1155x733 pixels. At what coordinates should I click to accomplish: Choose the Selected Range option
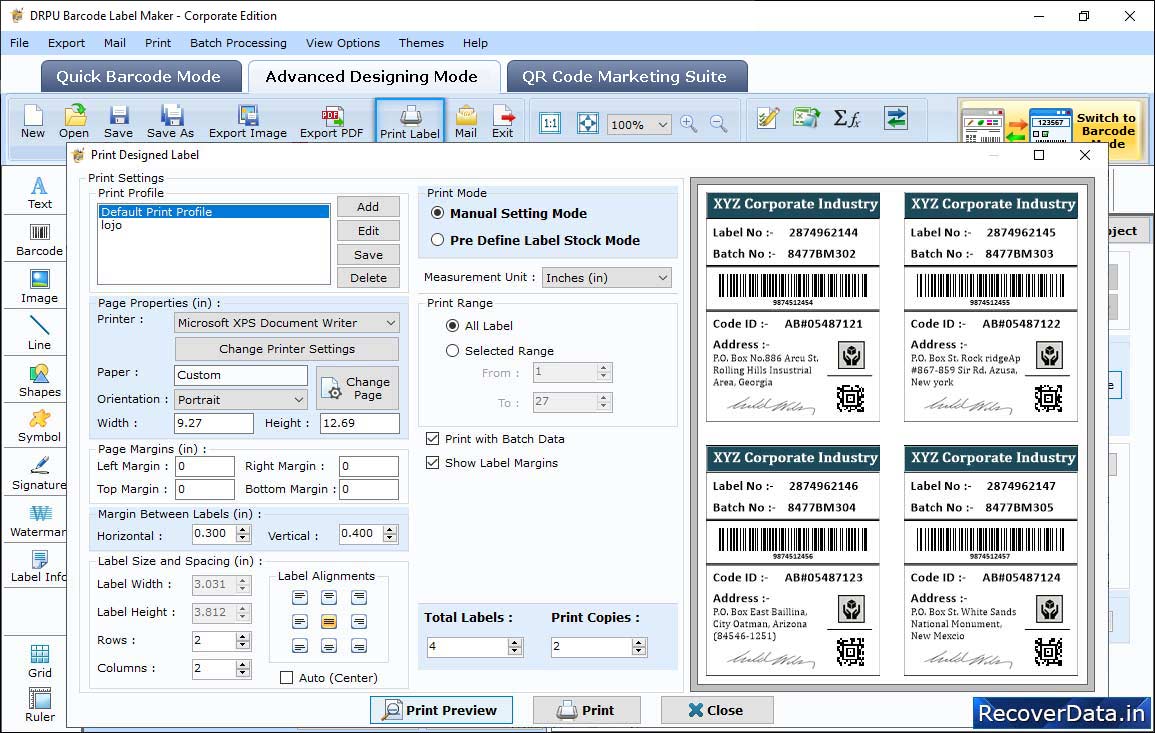(x=452, y=351)
